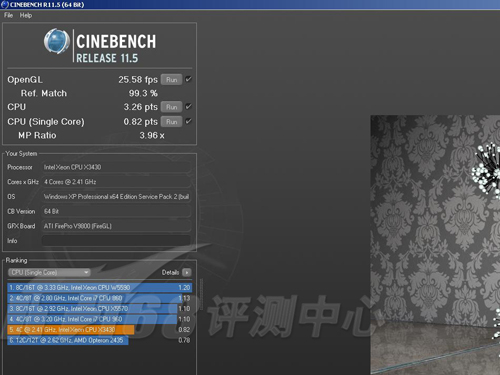The height and width of the screenshot is (375, 500).
Task: Select ranking entry AMD Opteron 2435
Action: (99, 340)
